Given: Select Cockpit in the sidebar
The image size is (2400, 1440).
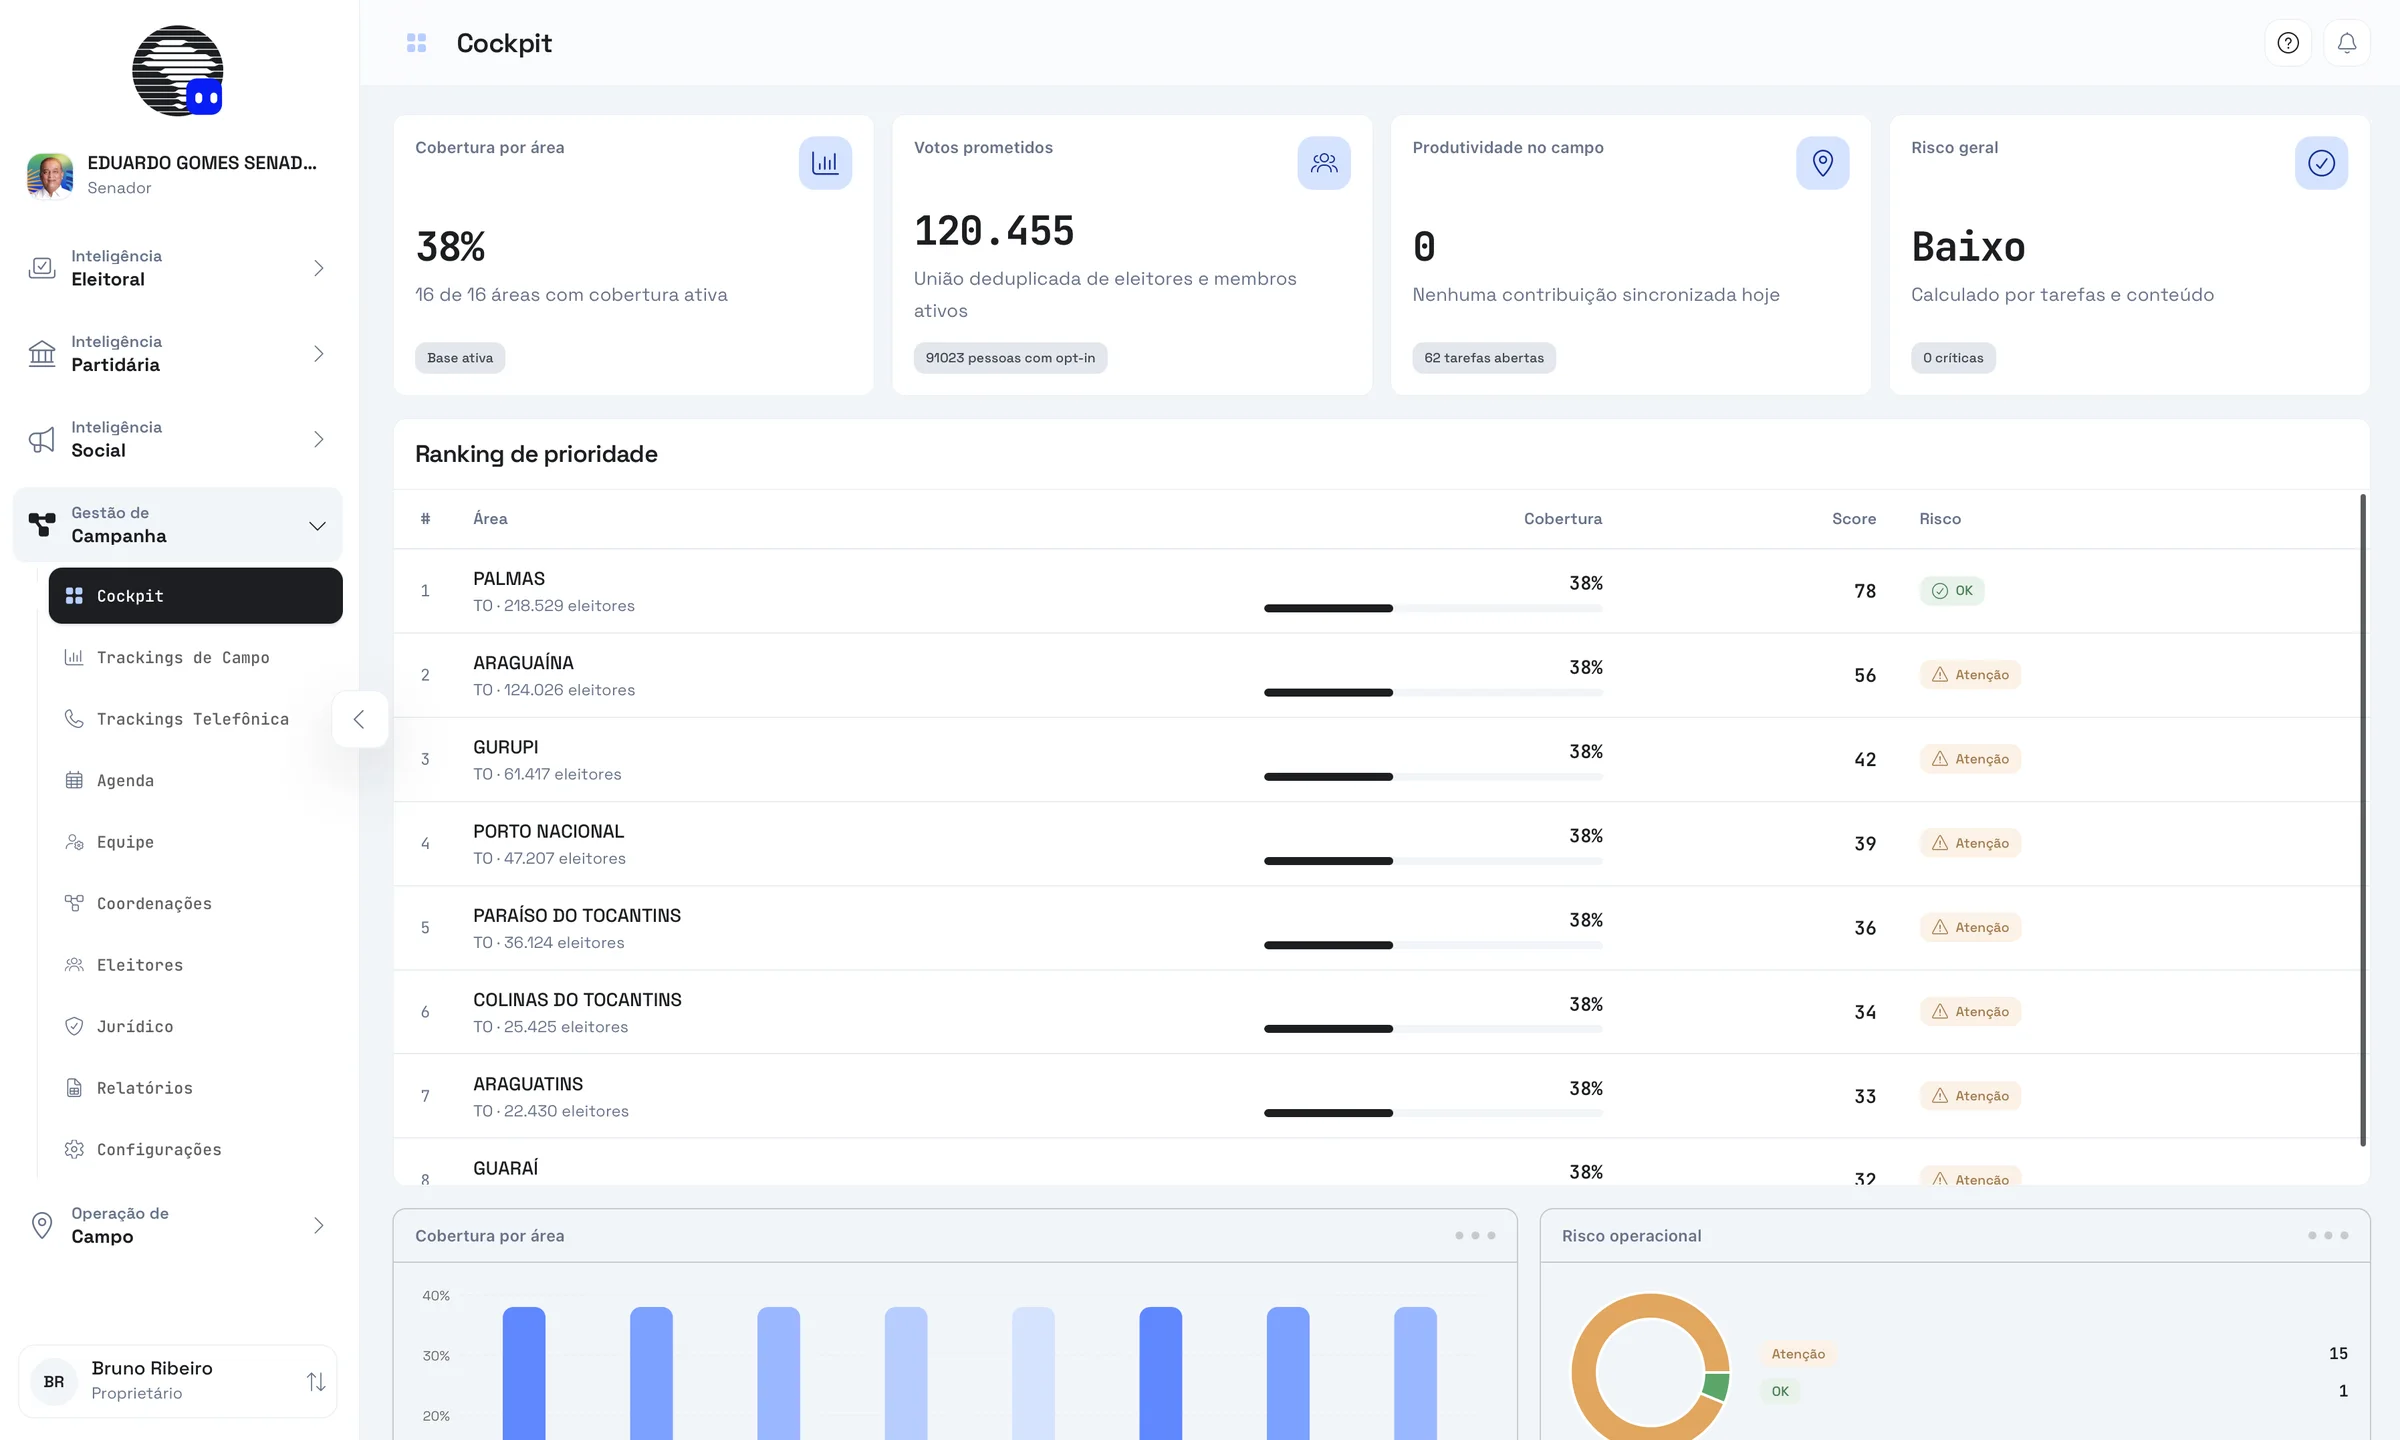Looking at the screenshot, I should tap(196, 596).
